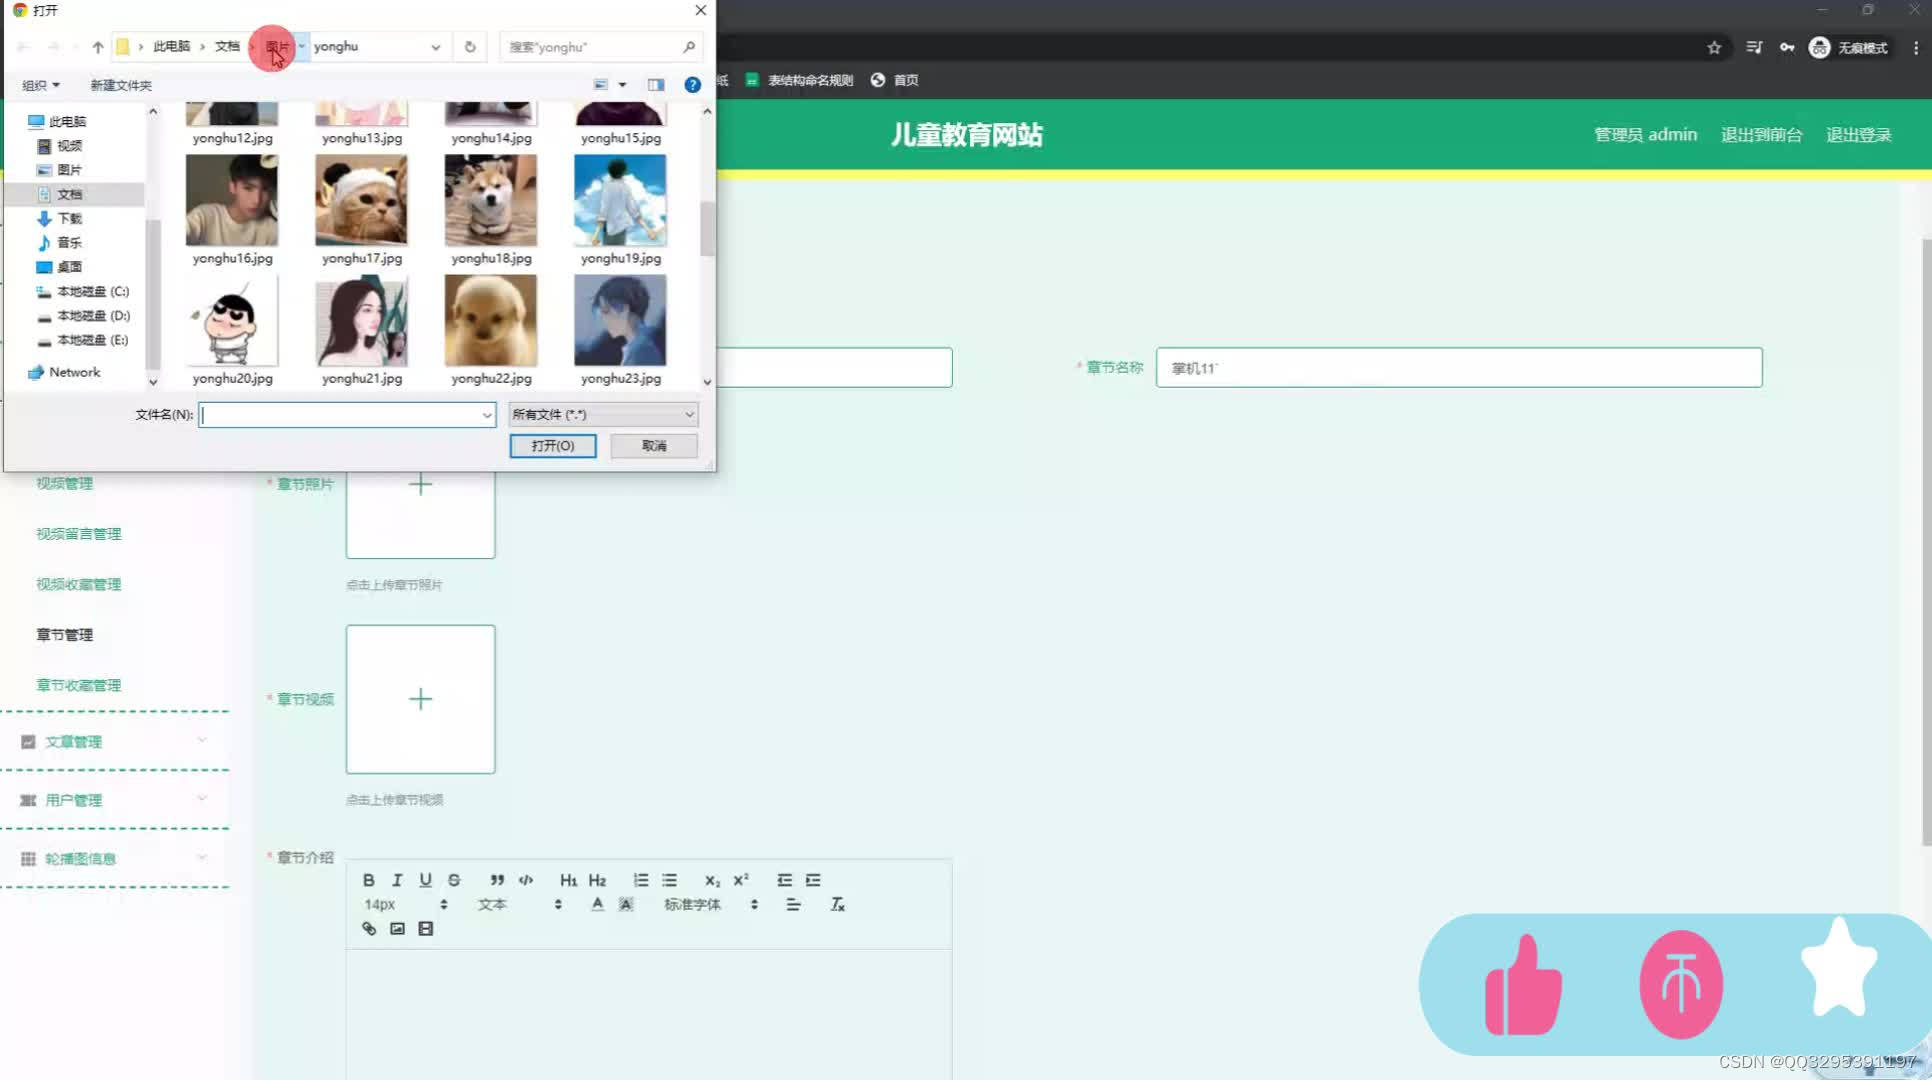
Task: Apply Heading 2 style
Action: (x=597, y=880)
